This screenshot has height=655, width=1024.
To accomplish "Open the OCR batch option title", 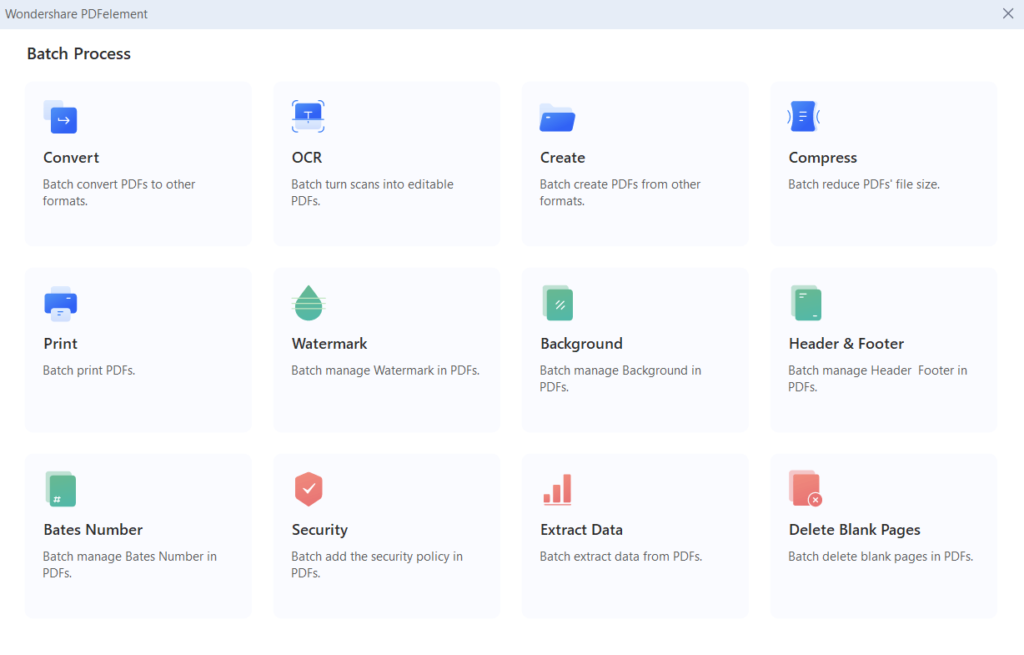I will pyautogui.click(x=307, y=157).
